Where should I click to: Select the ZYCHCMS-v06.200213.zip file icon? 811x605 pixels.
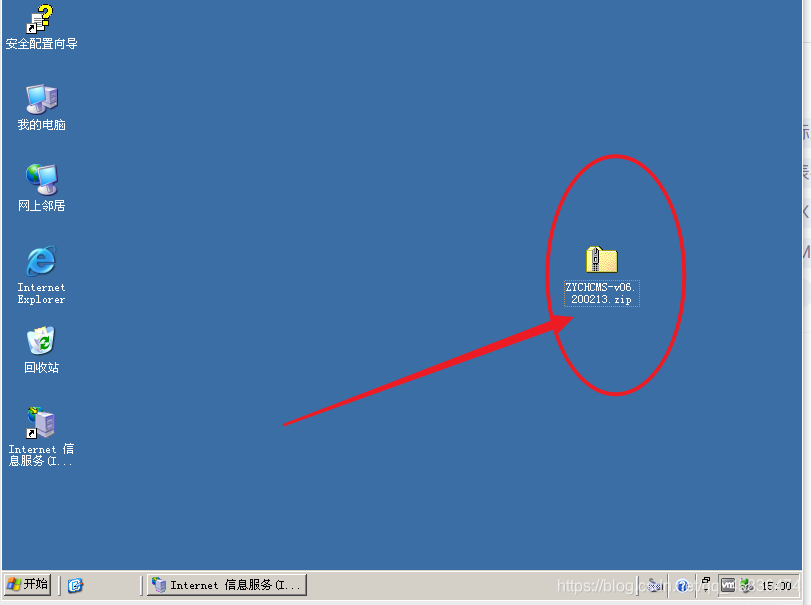click(x=602, y=260)
